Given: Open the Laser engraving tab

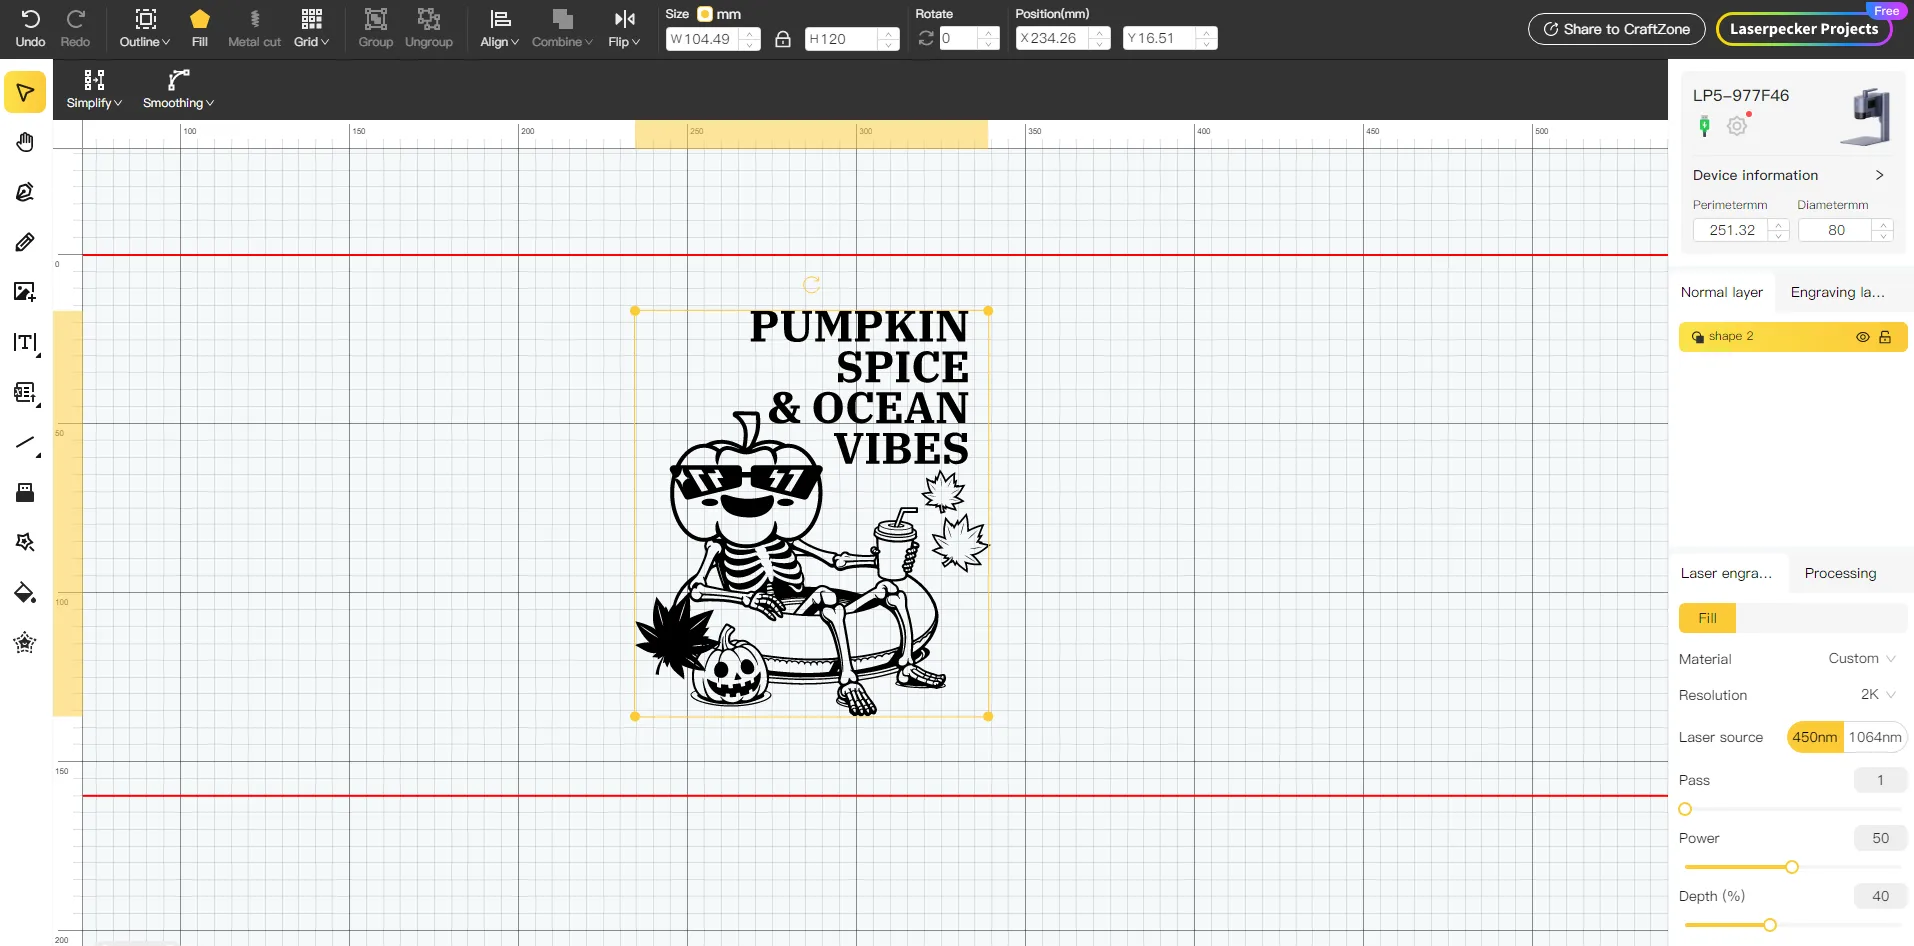Looking at the screenshot, I should (1727, 573).
